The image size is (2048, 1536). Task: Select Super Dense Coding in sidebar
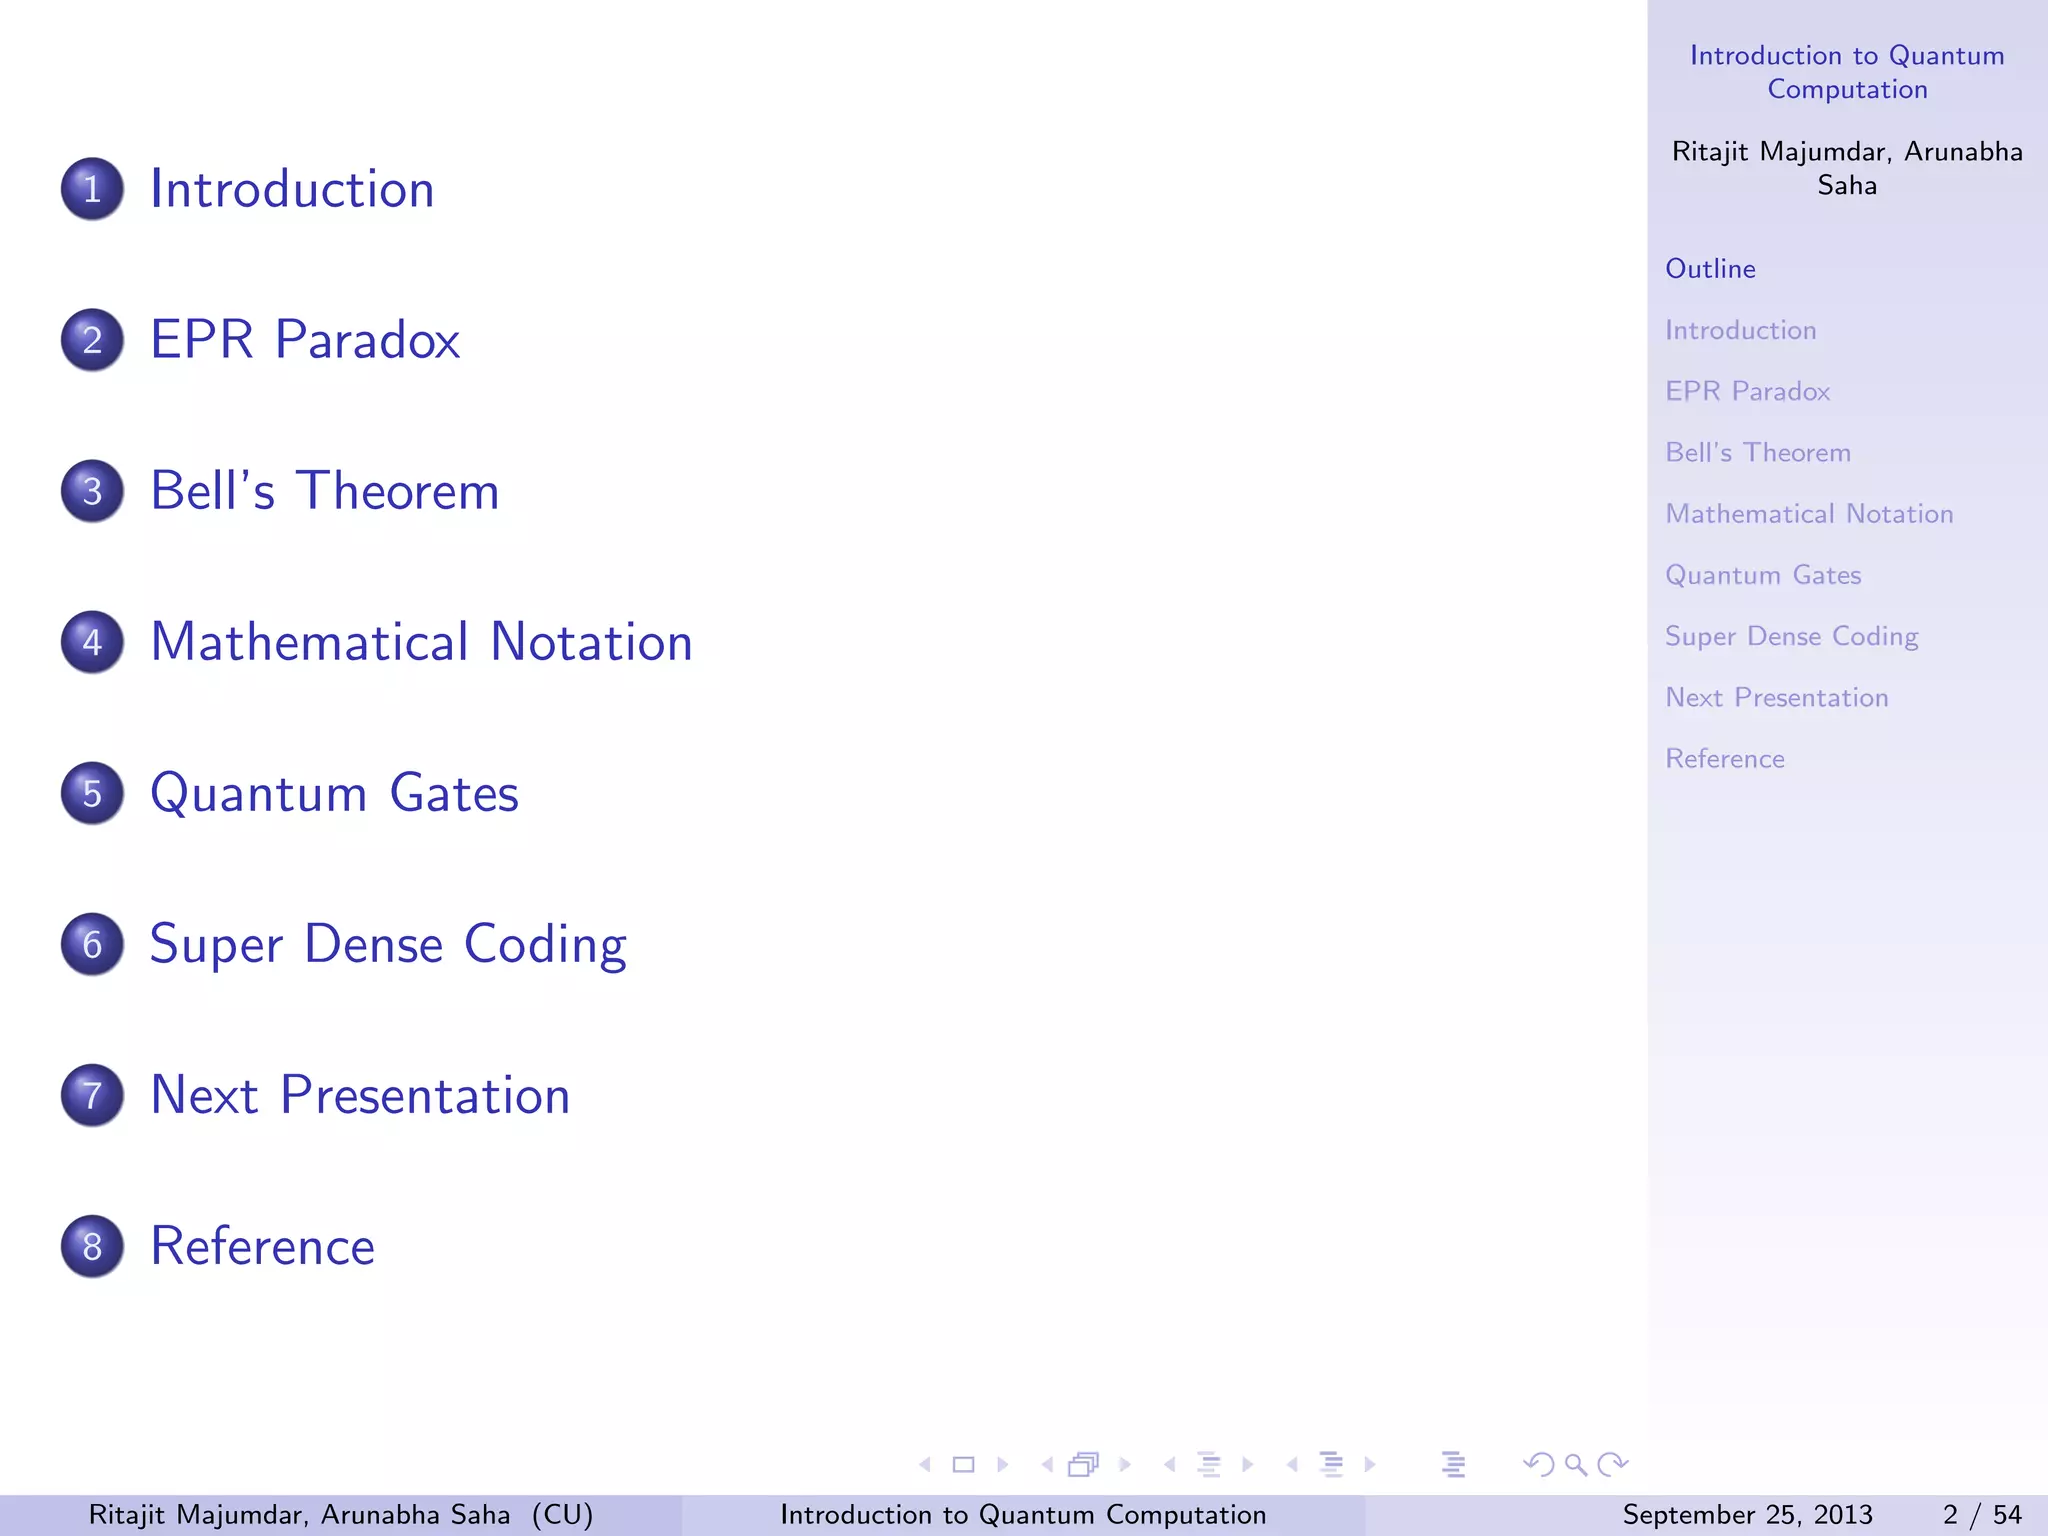[1791, 637]
